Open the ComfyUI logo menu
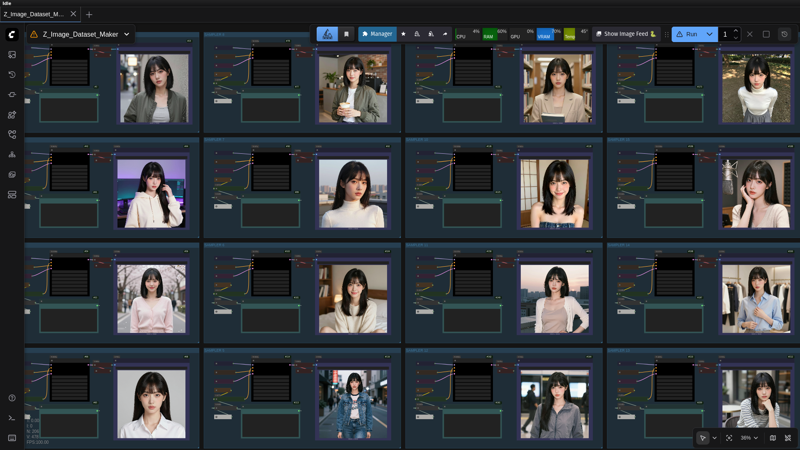Image resolution: width=800 pixels, height=450 pixels. pos(12,34)
